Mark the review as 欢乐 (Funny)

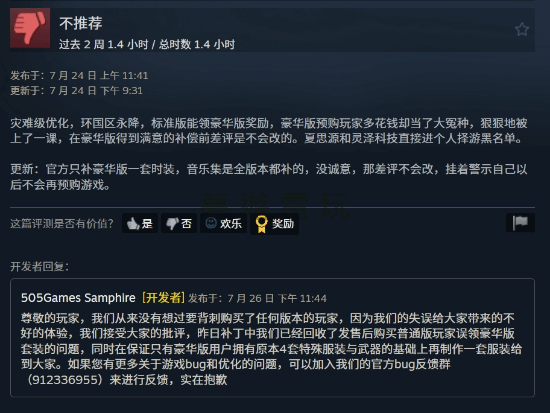(x=223, y=223)
